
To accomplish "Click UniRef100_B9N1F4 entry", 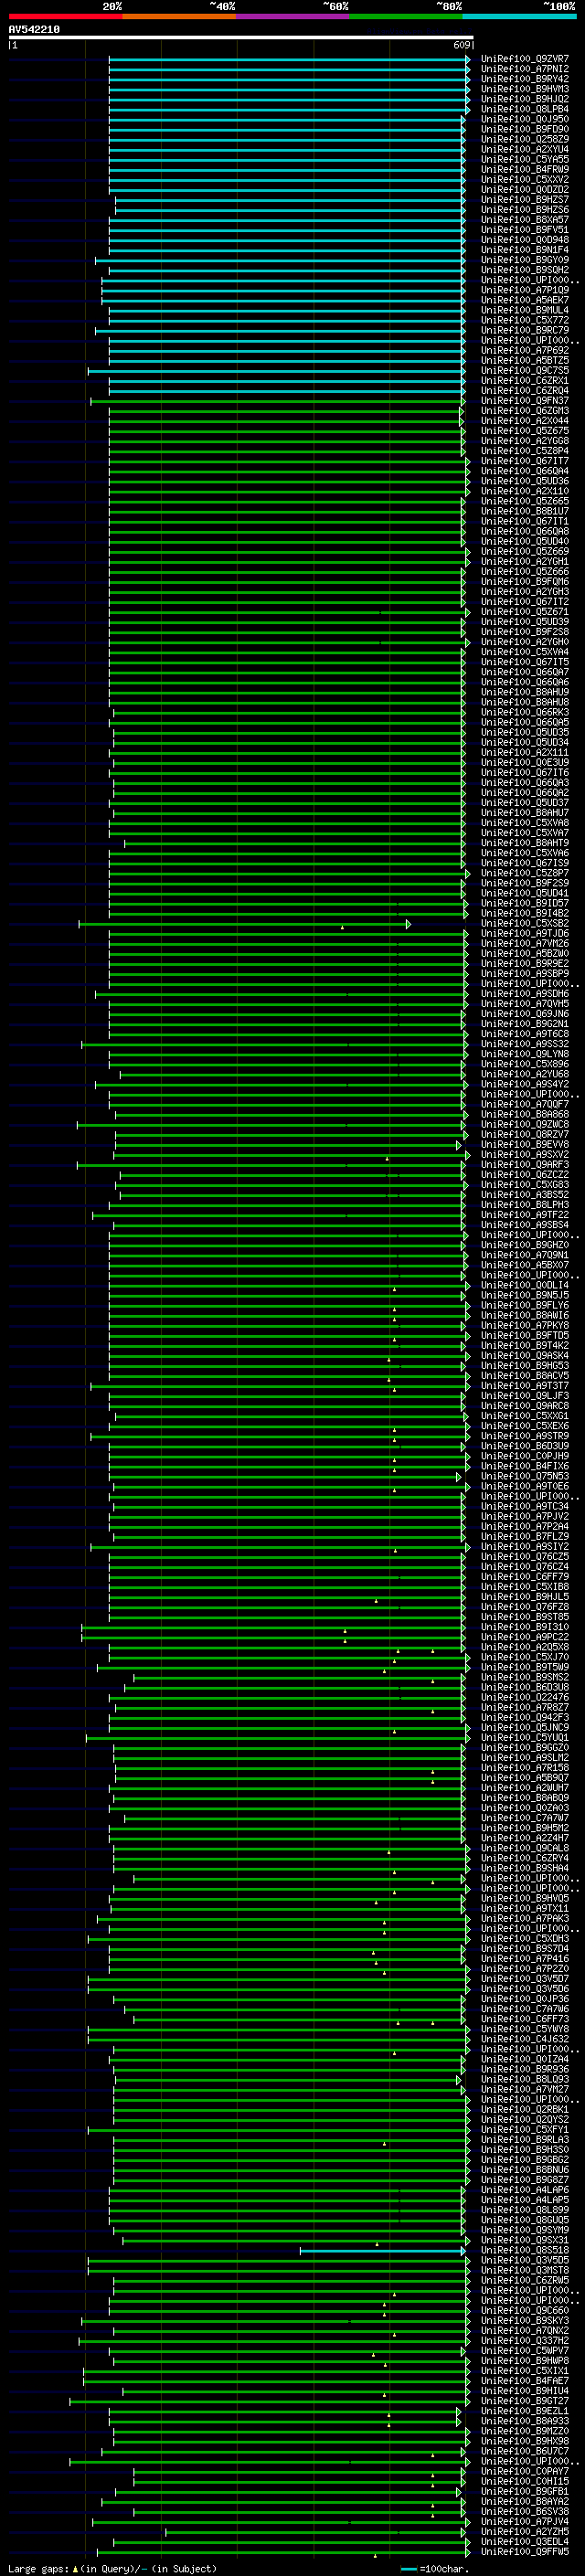I will click(525, 250).
